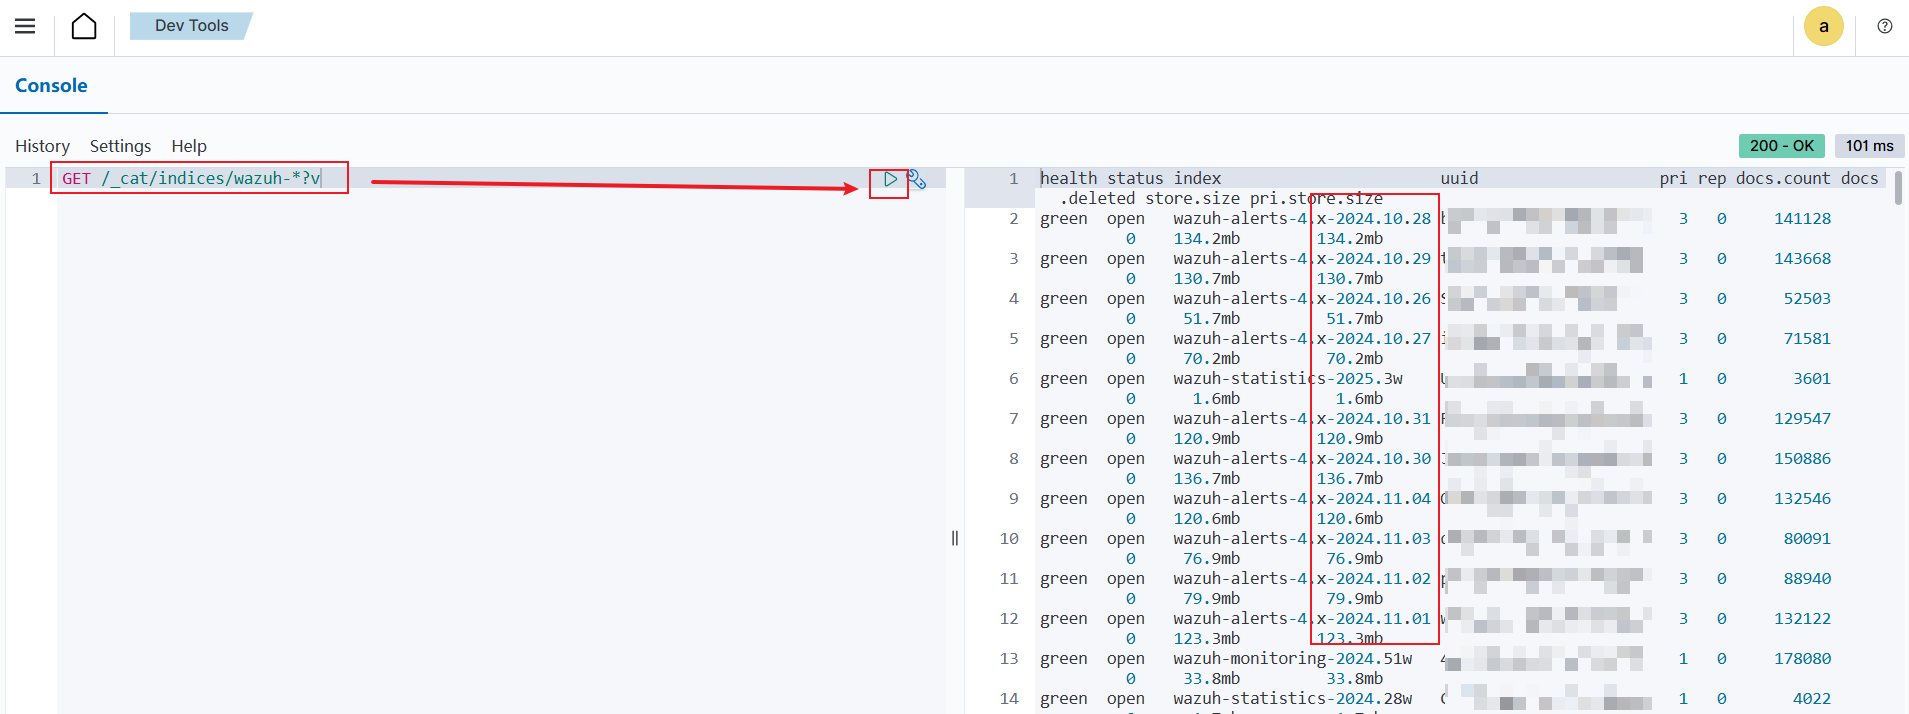This screenshot has width=1909, height=714.
Task: Click the 200 - OK status badge
Action: pyautogui.click(x=1782, y=146)
